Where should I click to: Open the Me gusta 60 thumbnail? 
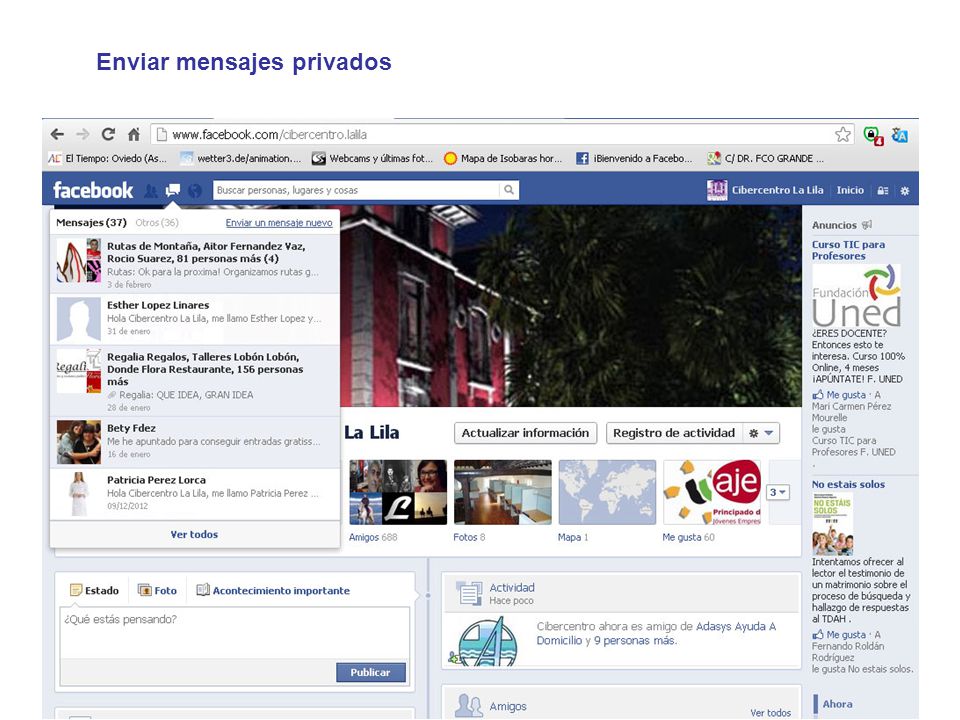click(712, 492)
